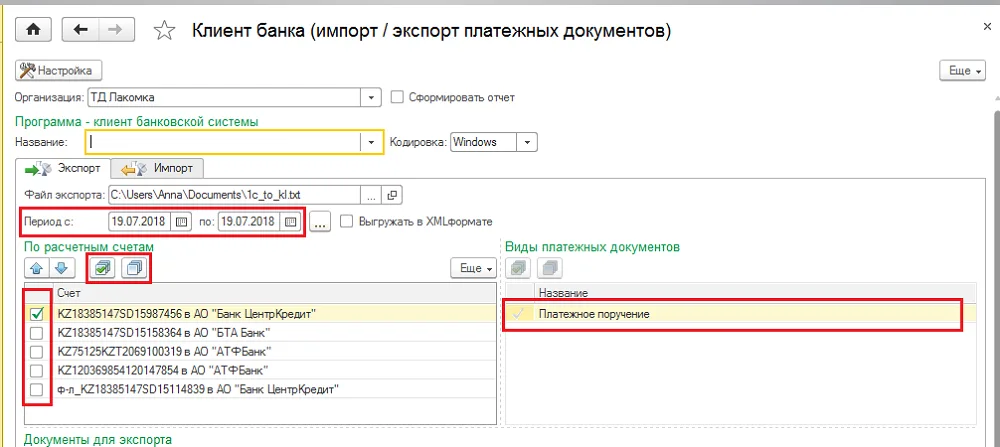Viewport: 1000px width, 447px height.
Task: Go to the home page icon
Action: click(36, 30)
